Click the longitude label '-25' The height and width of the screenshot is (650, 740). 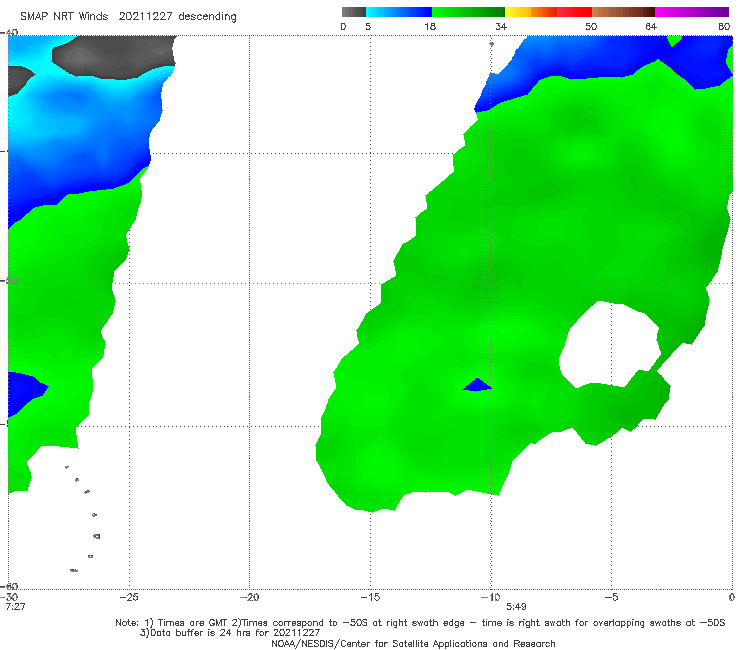(129, 597)
